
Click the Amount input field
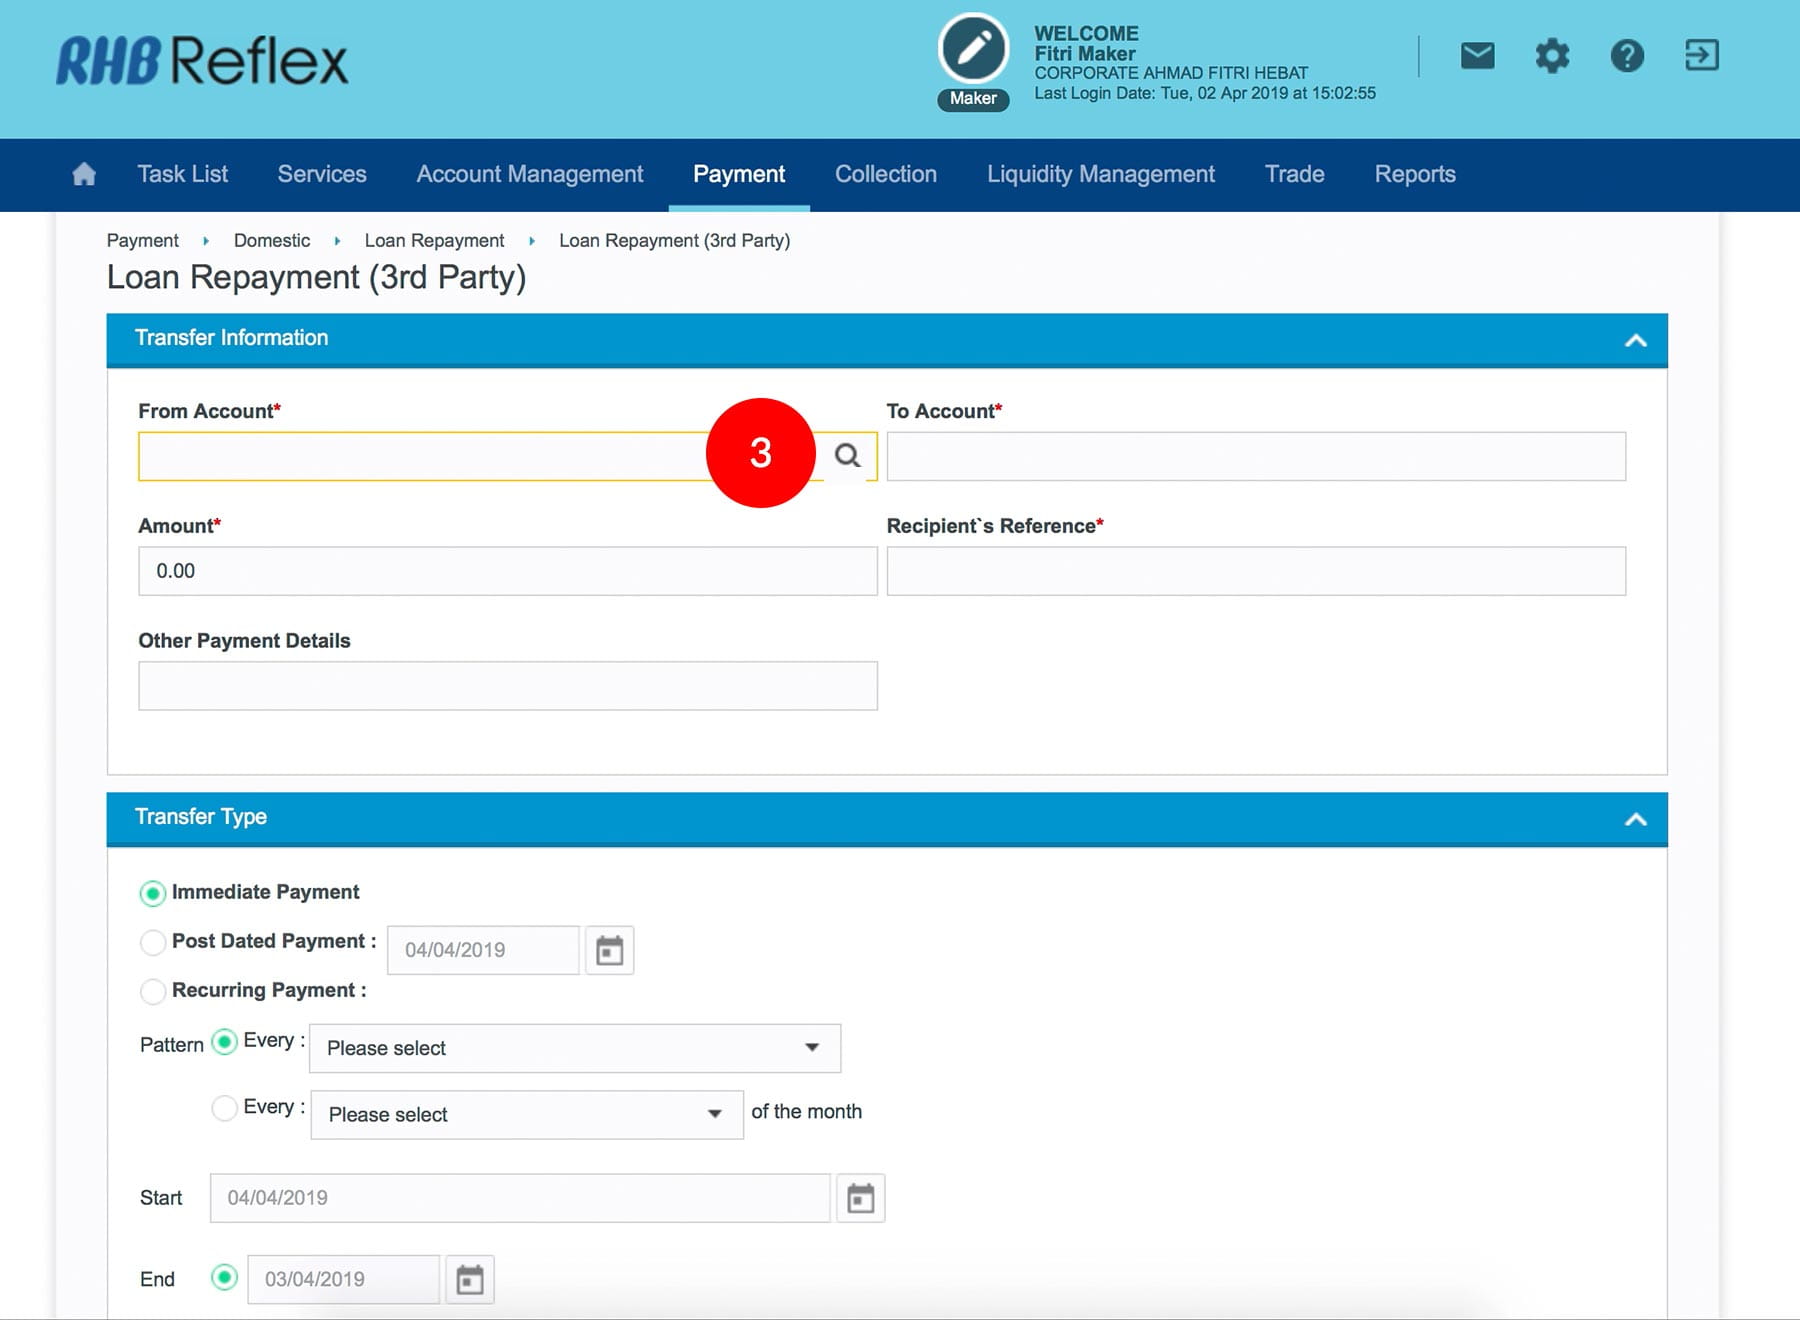pyautogui.click(x=507, y=571)
